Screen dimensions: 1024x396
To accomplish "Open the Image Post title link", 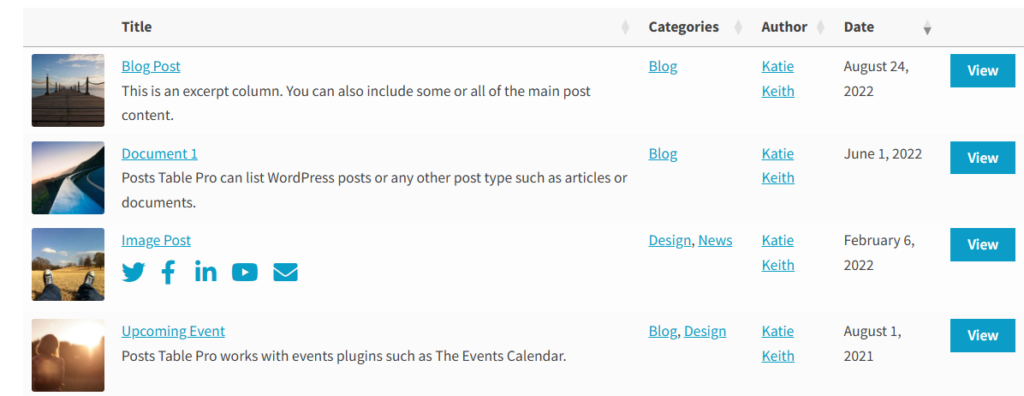I will click(156, 240).
